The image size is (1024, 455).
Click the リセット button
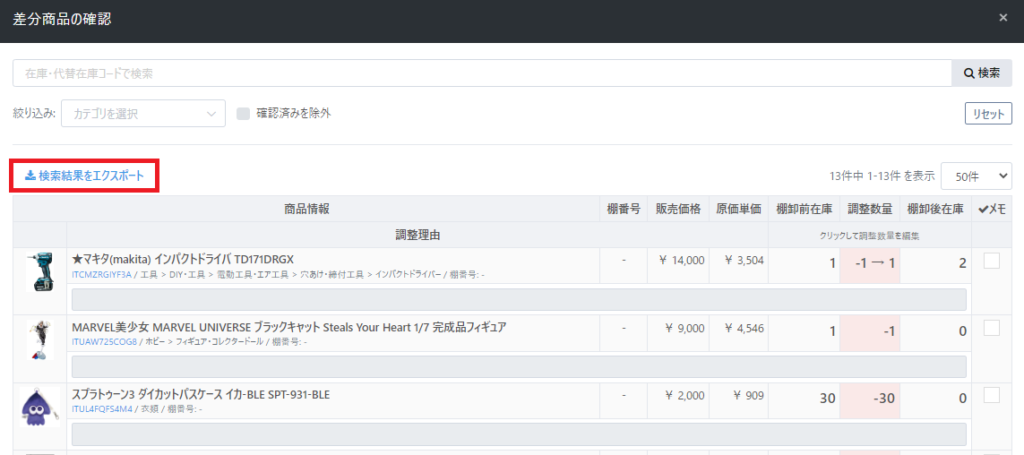988,113
